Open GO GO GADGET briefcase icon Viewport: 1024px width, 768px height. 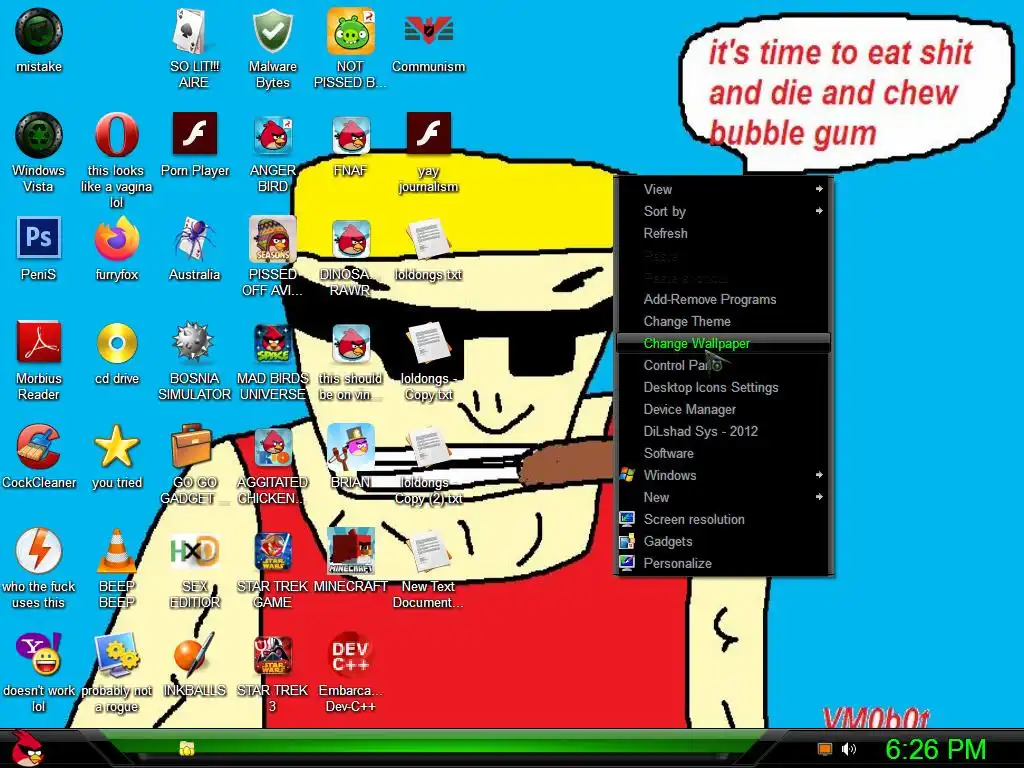click(192, 447)
